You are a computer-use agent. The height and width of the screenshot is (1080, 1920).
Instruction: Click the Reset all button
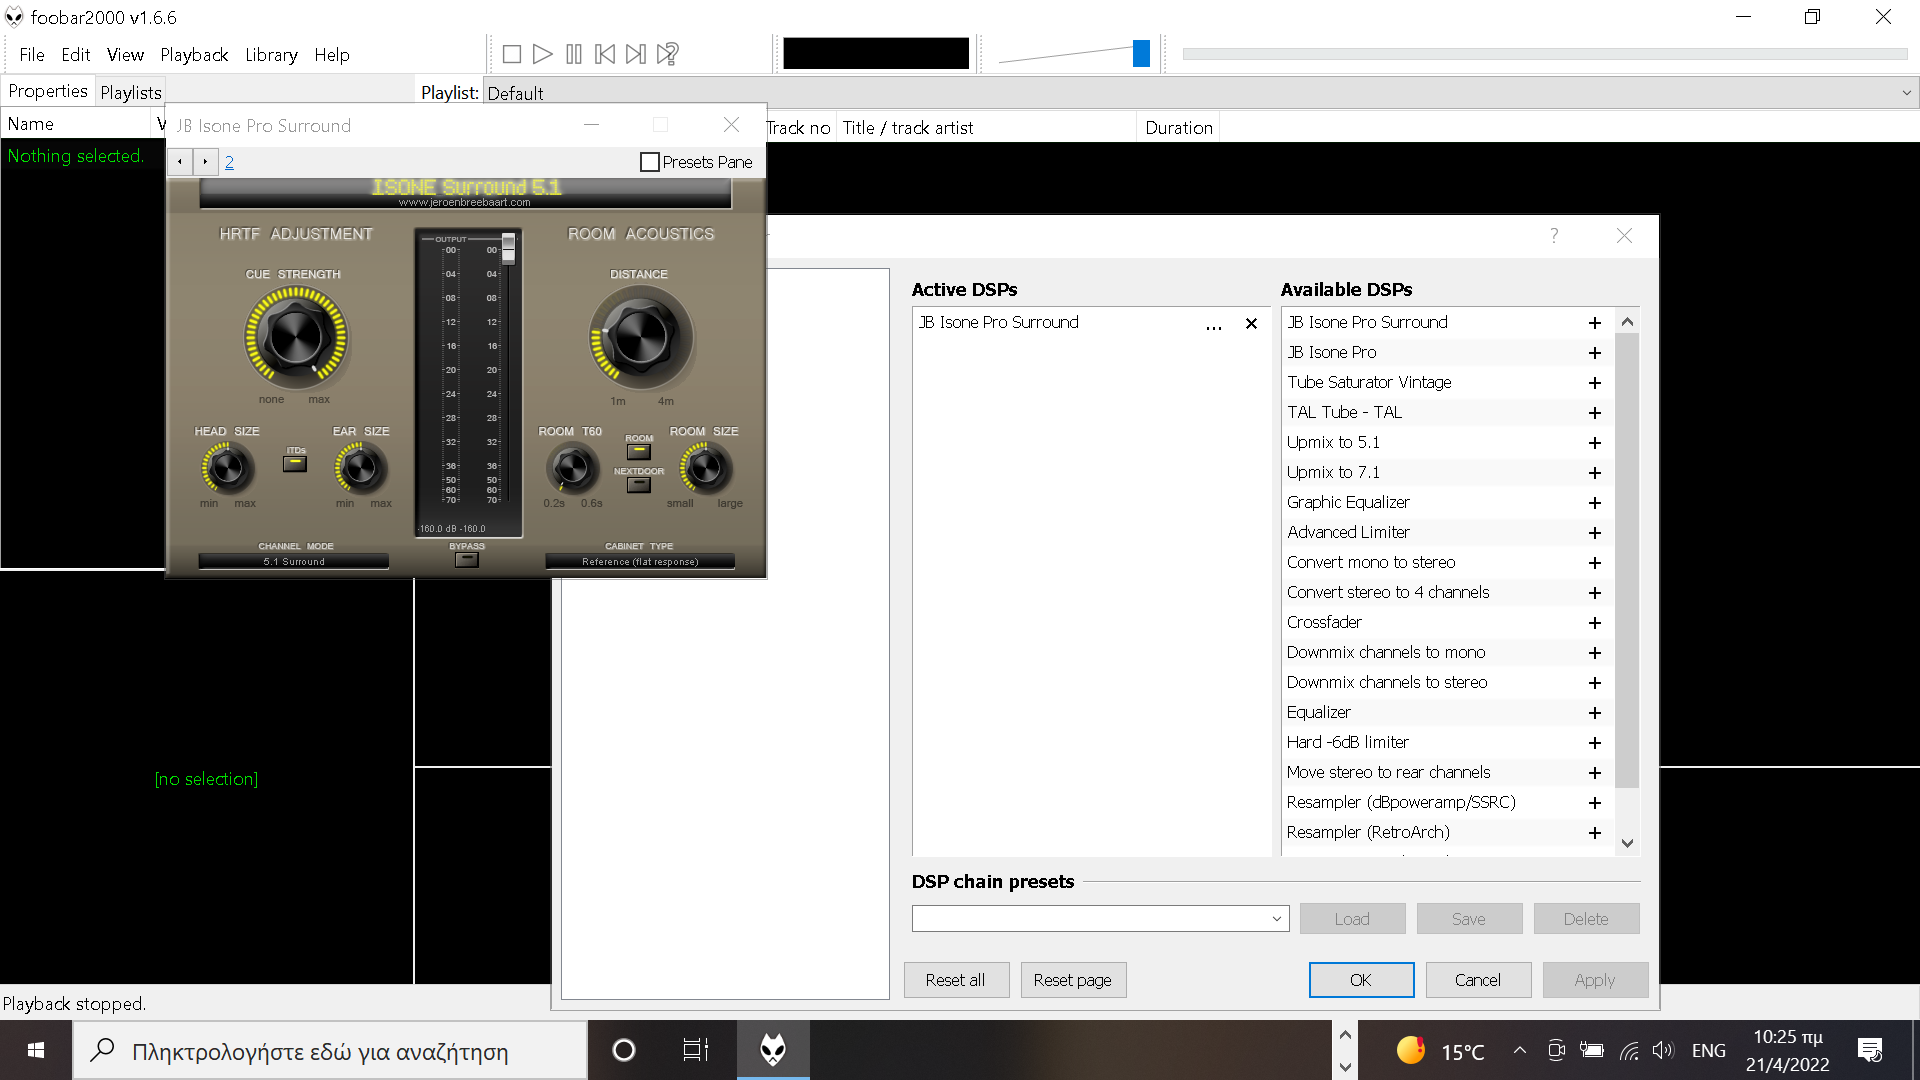tap(955, 980)
